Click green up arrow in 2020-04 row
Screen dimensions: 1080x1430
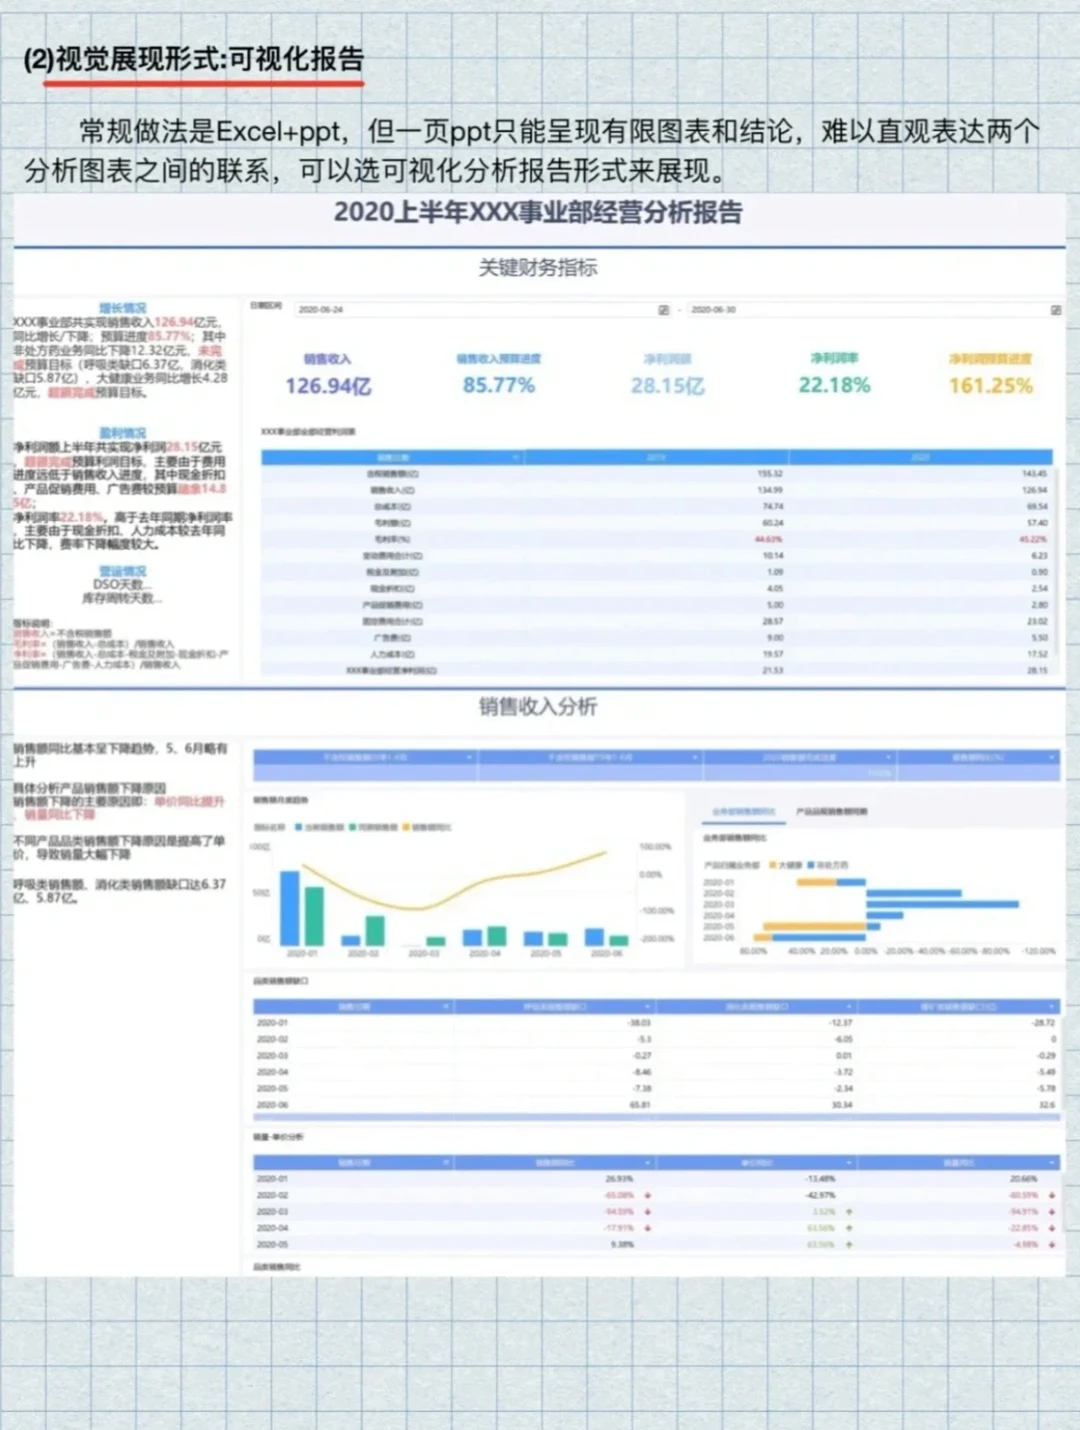tap(849, 1228)
